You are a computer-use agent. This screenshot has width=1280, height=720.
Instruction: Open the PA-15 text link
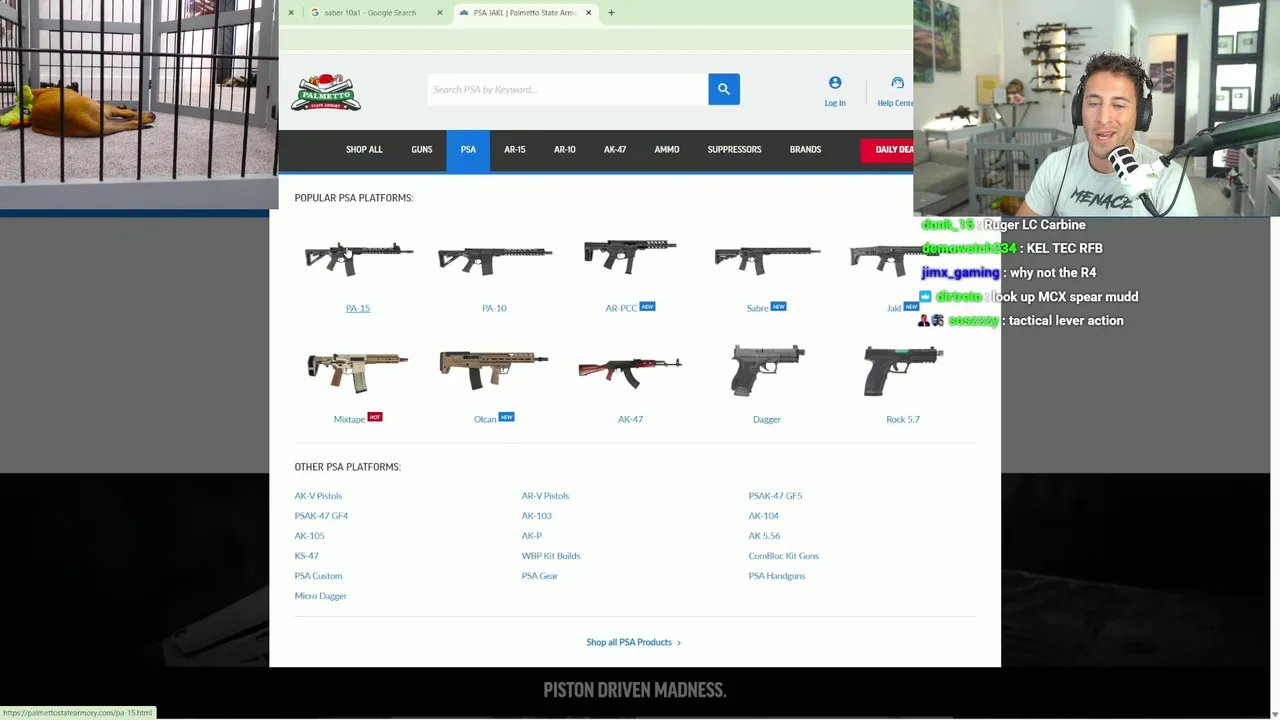(x=358, y=308)
